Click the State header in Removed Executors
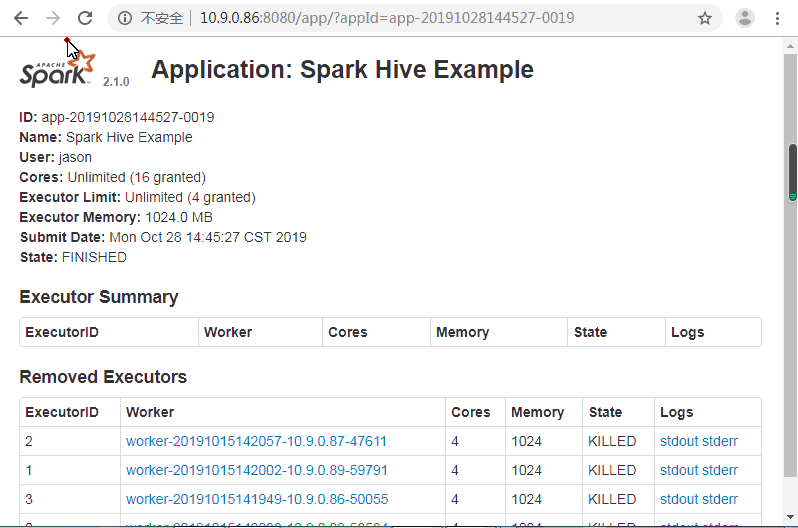This screenshot has height=528, width=798. point(605,412)
